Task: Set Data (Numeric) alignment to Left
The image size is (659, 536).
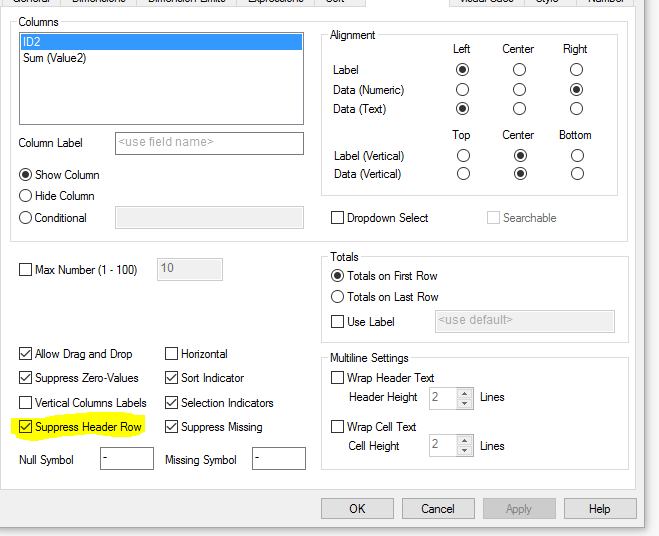Action: [462, 90]
